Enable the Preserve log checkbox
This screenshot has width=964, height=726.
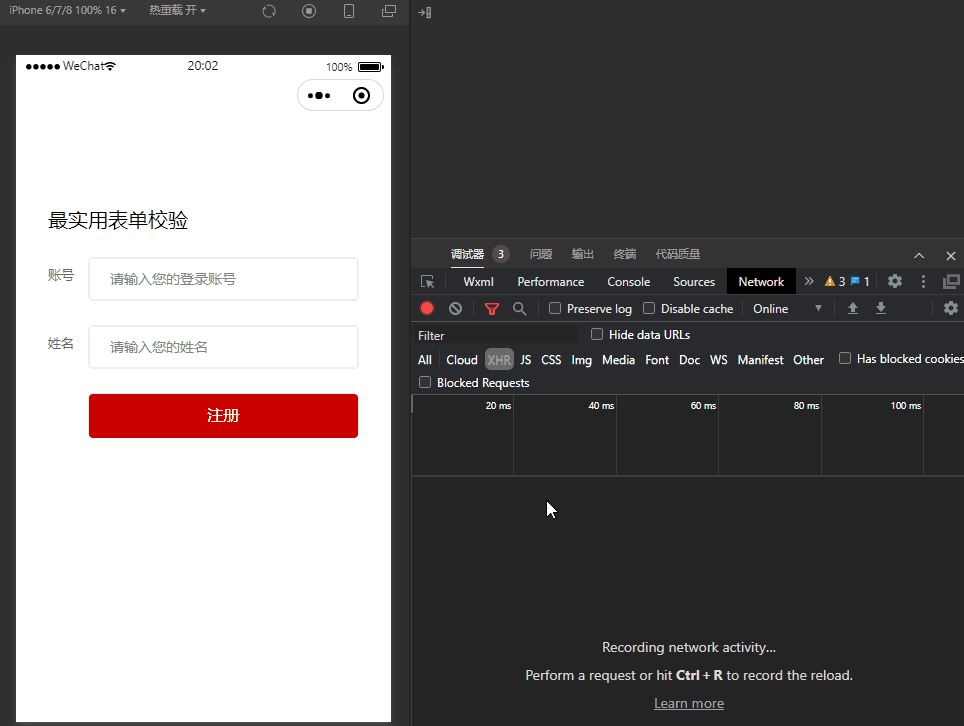pyautogui.click(x=555, y=309)
